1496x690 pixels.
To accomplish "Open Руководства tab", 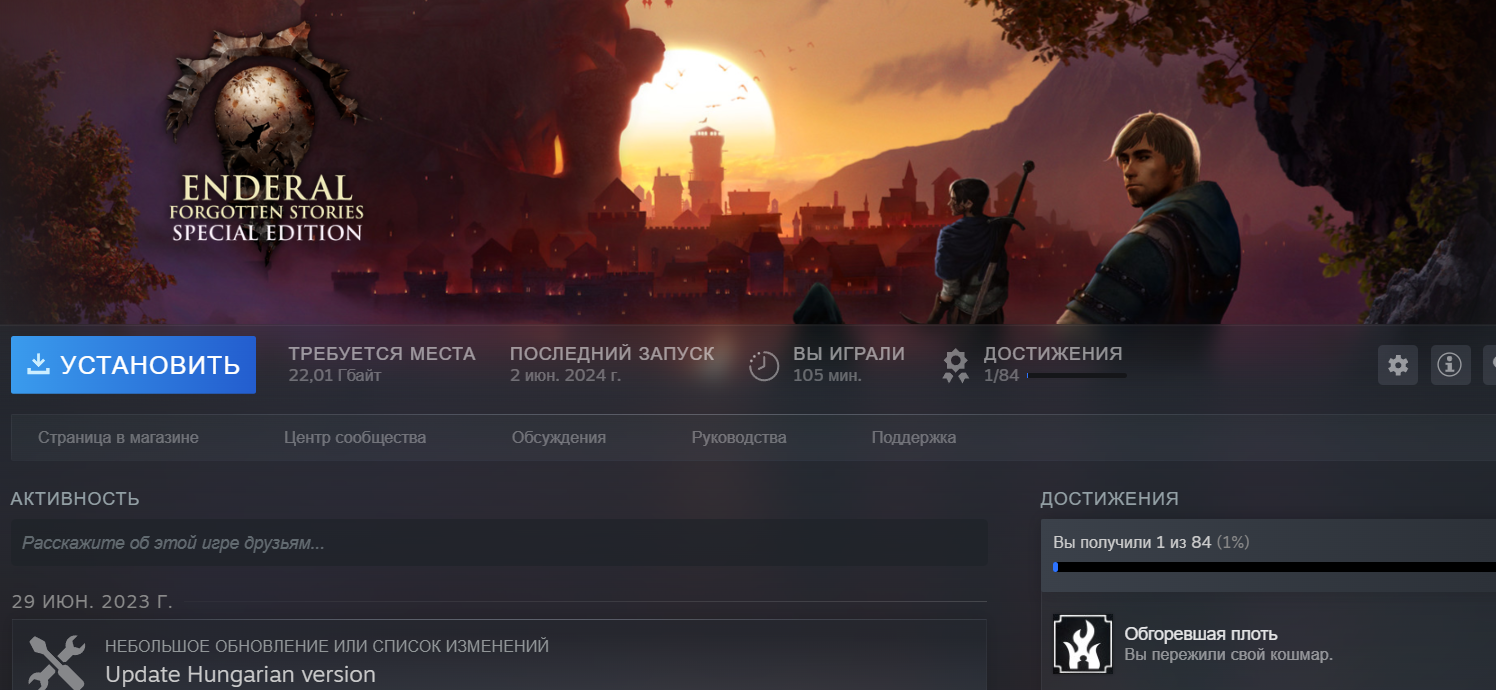I will point(739,438).
